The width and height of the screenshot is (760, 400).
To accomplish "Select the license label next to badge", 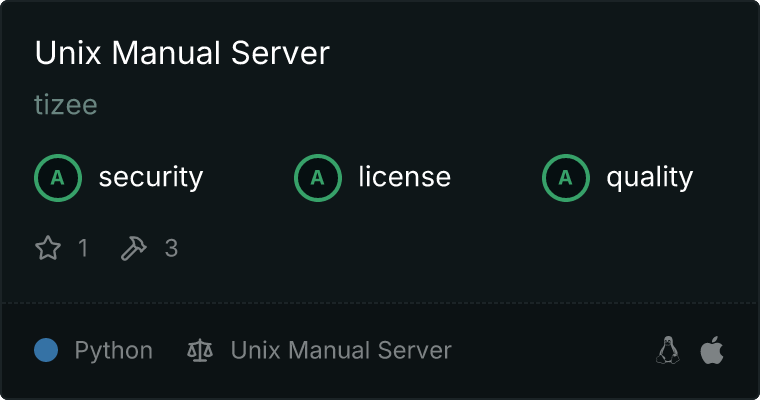I will click(404, 178).
